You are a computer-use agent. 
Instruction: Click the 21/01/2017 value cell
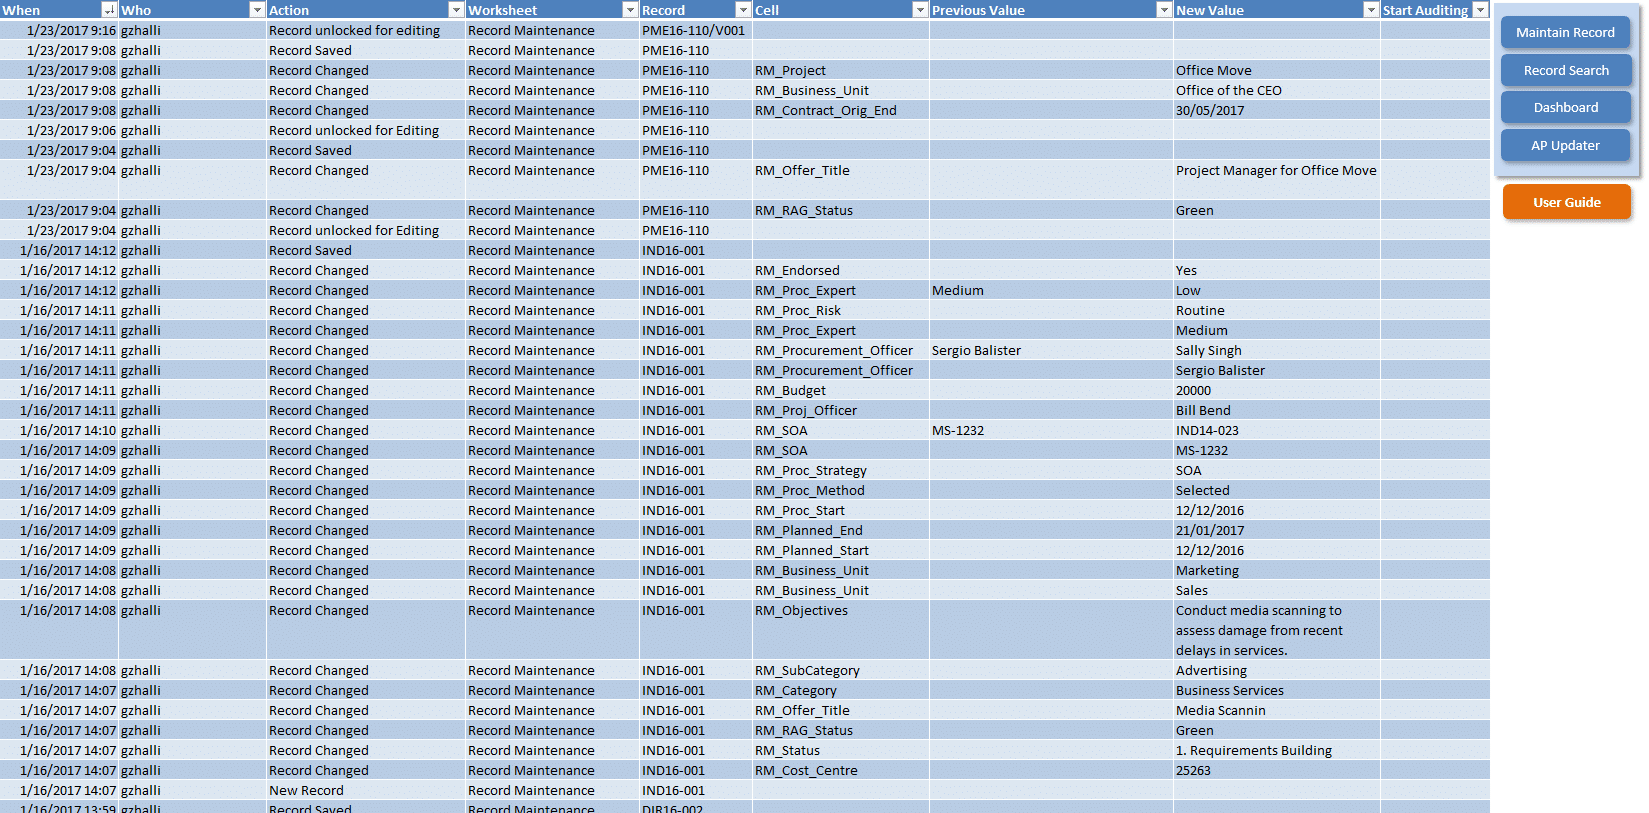(1277, 530)
